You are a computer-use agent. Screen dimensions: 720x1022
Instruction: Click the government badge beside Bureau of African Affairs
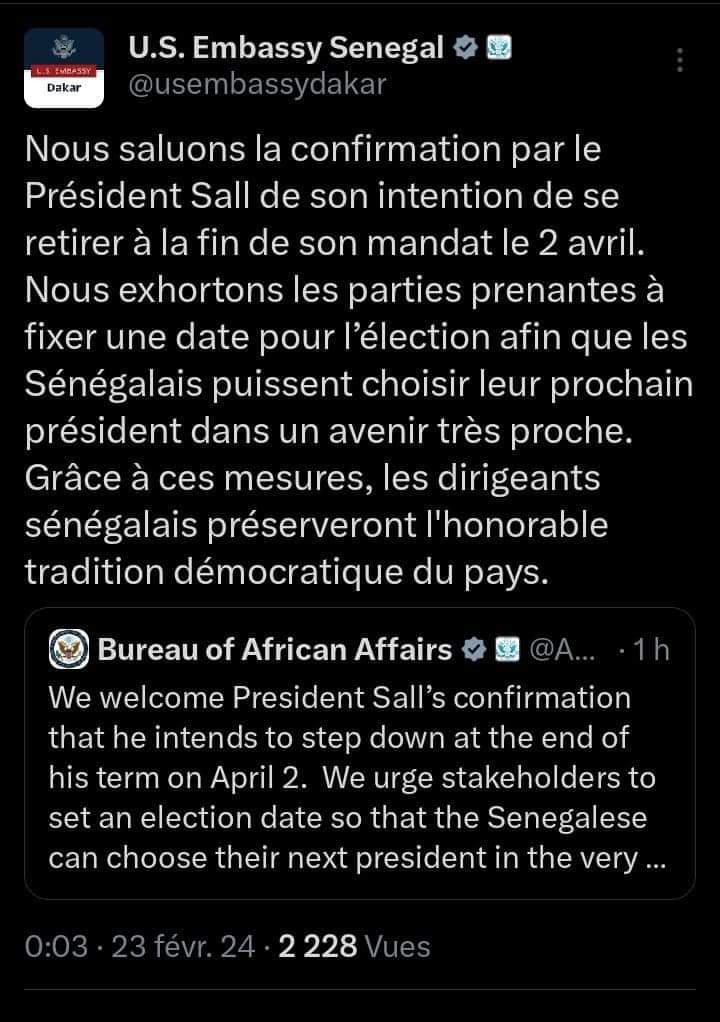(505, 650)
